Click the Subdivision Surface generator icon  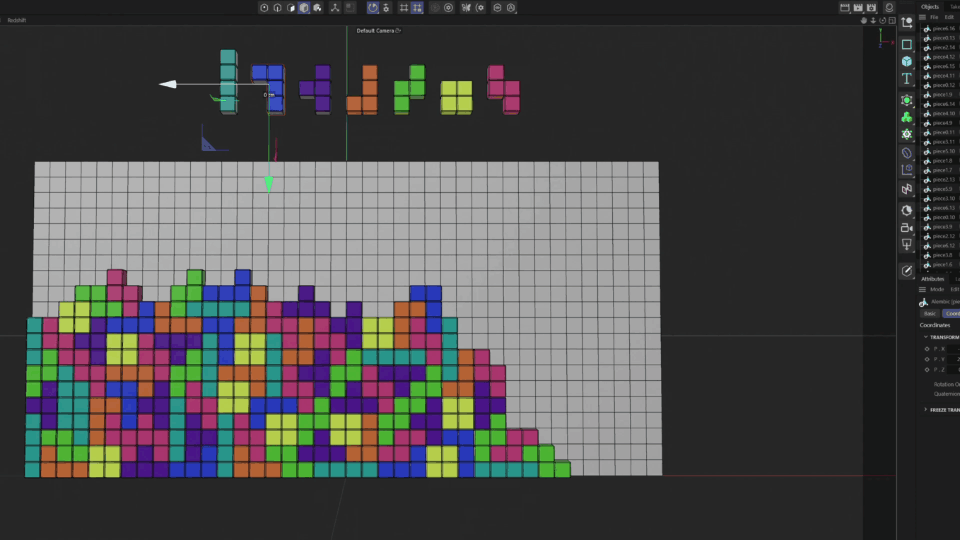coord(907,100)
